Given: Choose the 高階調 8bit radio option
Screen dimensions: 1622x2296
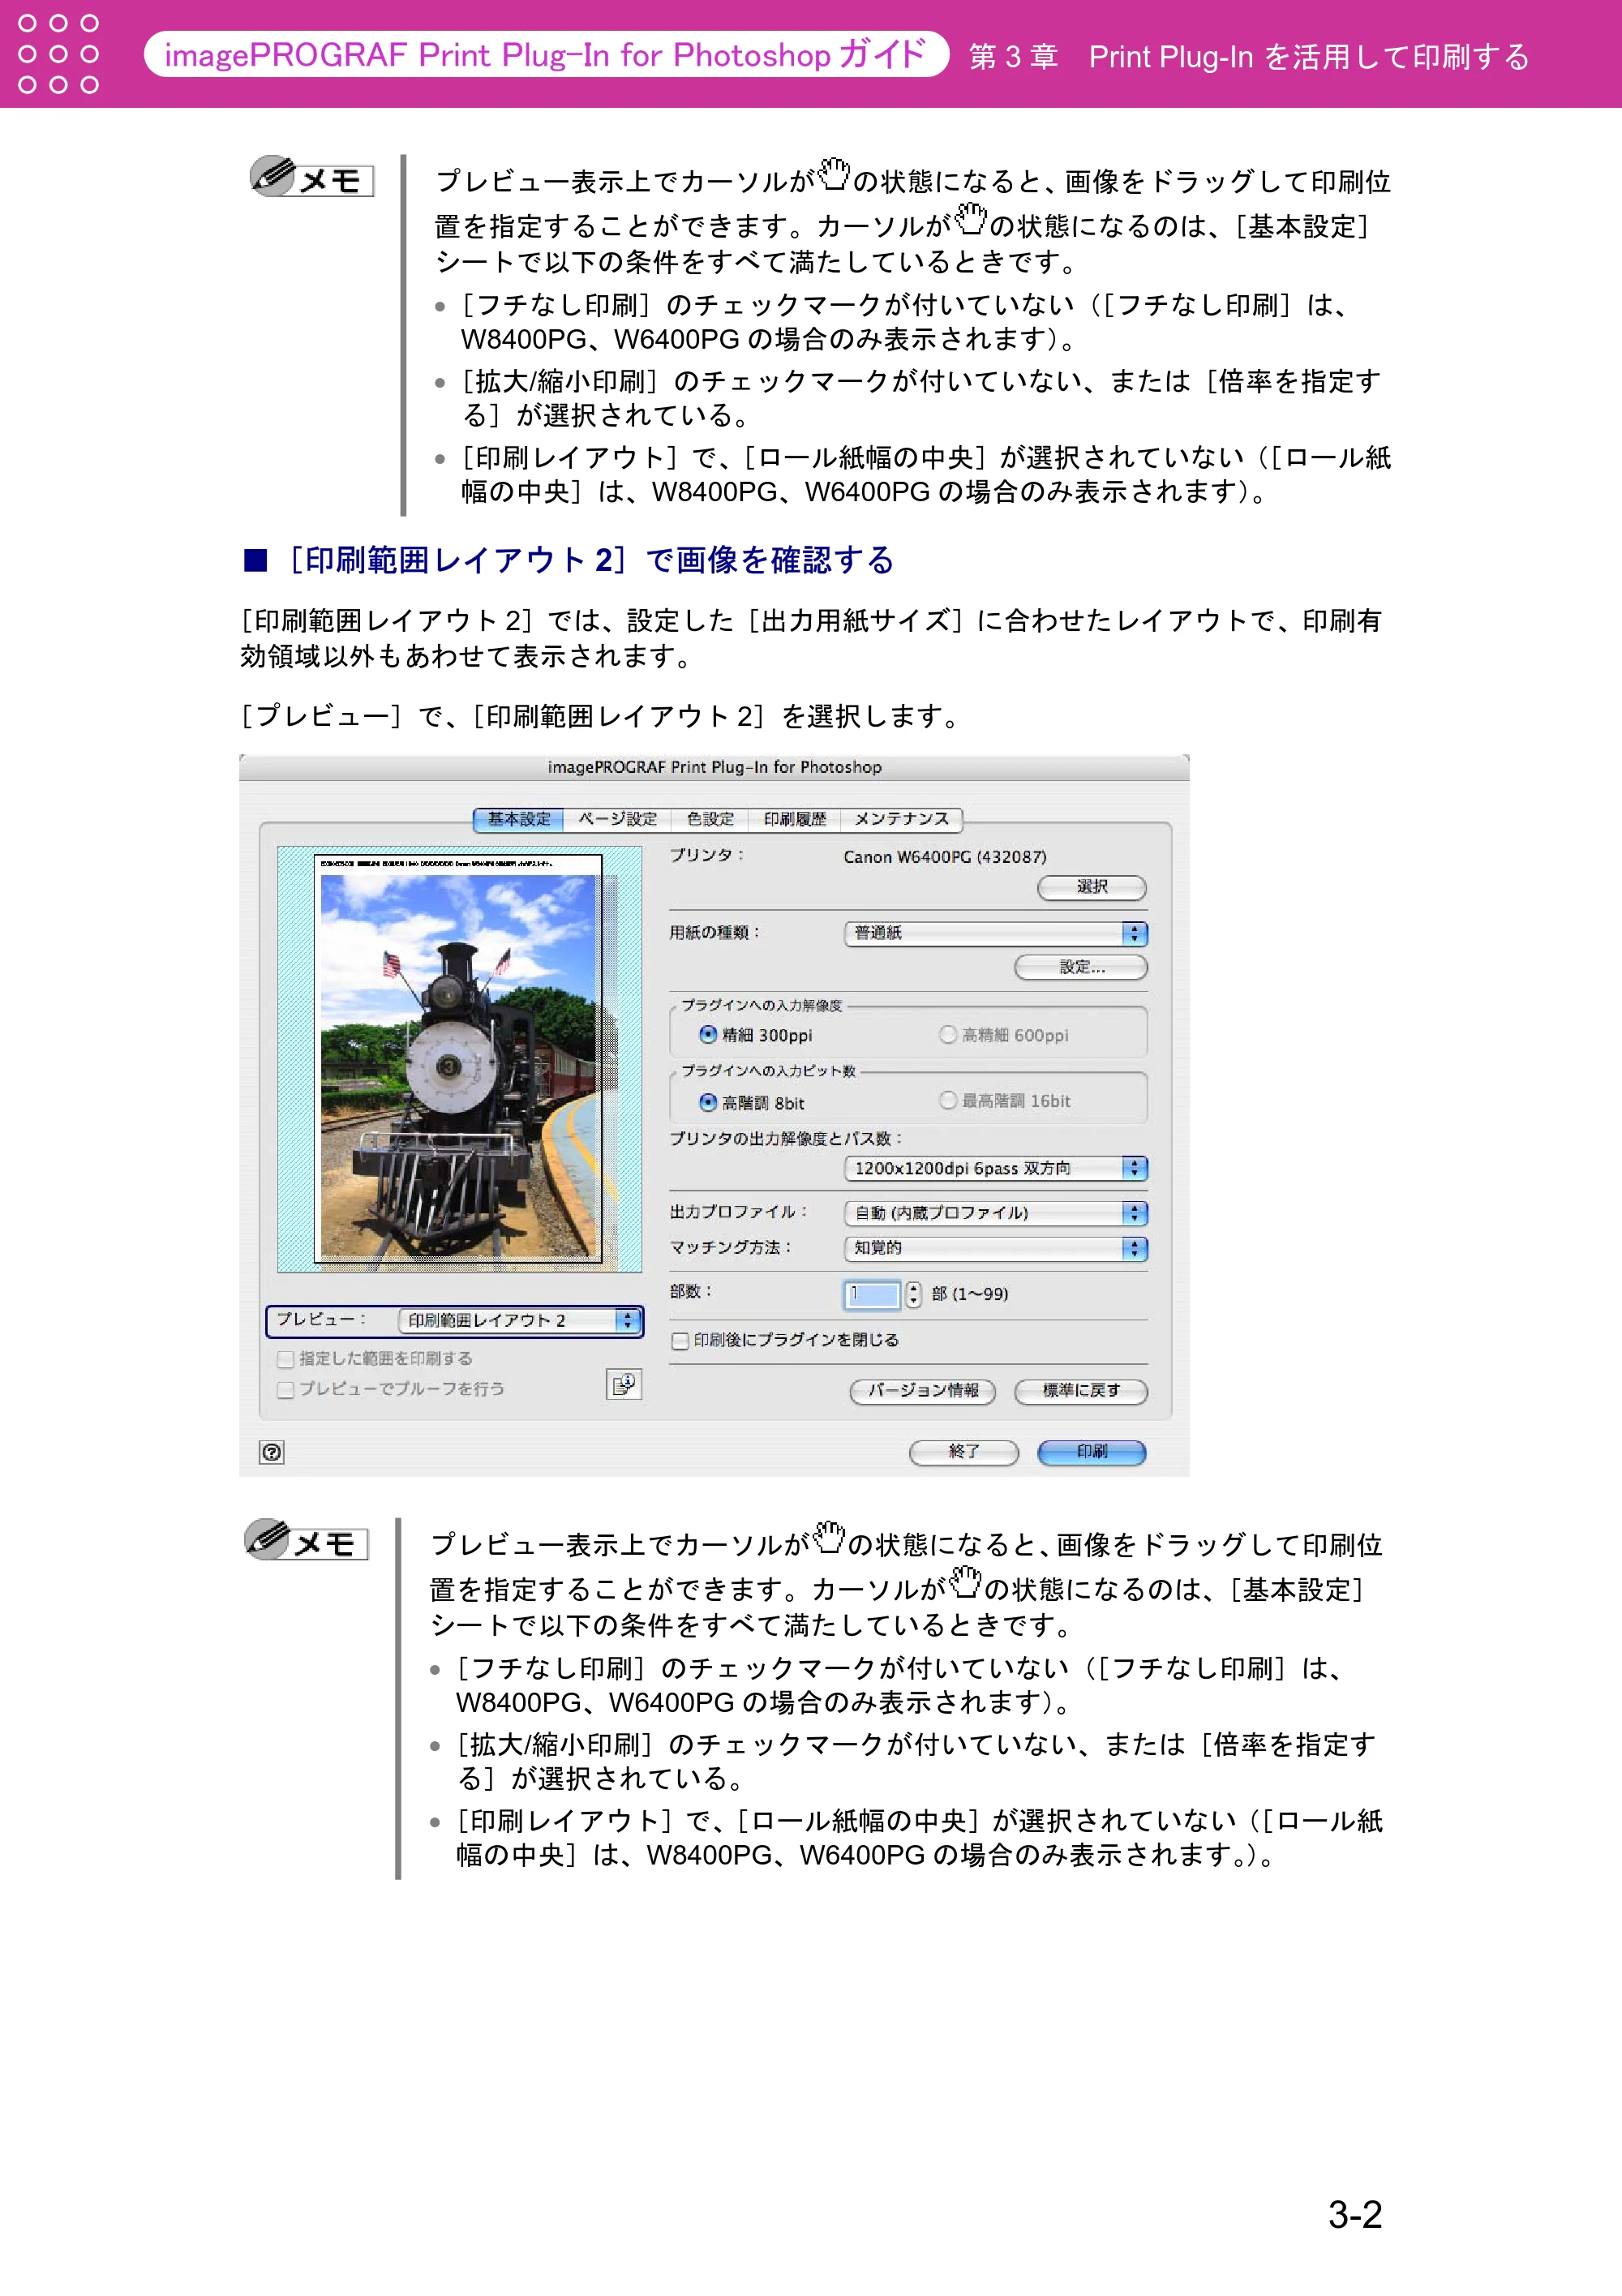Looking at the screenshot, I should tap(708, 1102).
